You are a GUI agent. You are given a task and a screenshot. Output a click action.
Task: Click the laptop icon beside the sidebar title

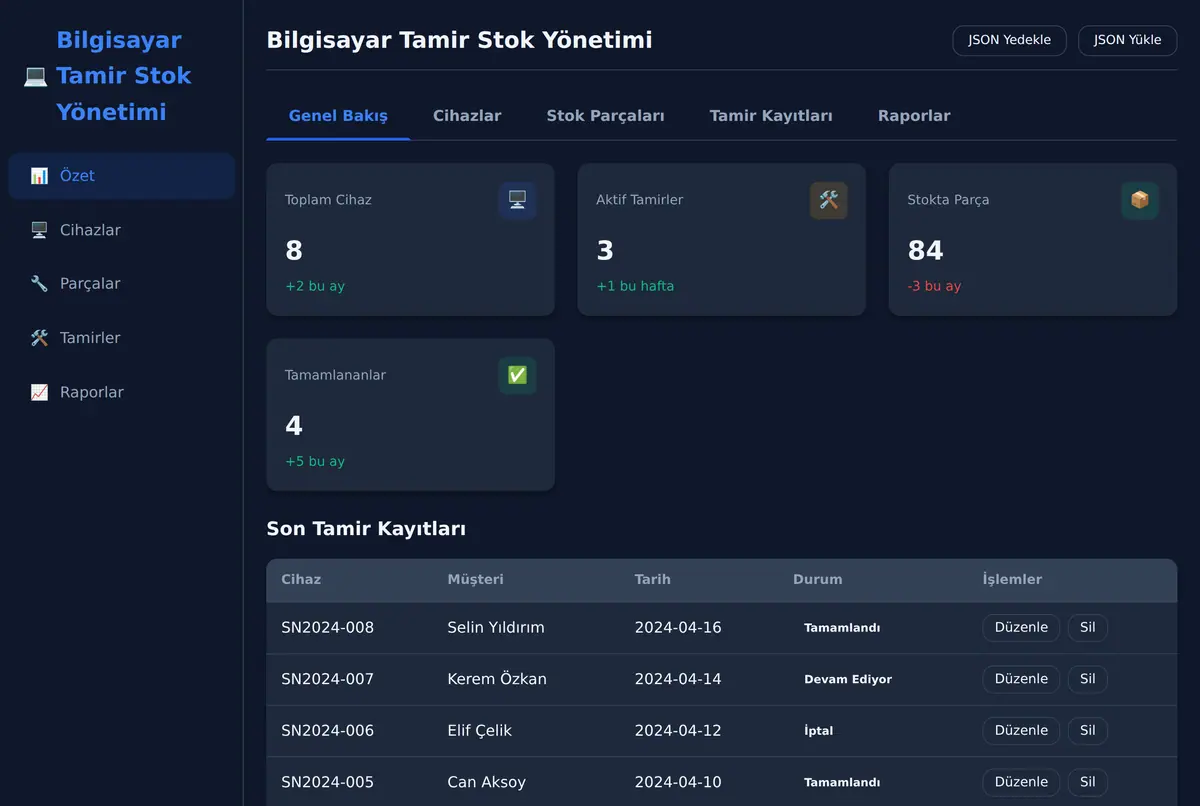(x=36, y=76)
